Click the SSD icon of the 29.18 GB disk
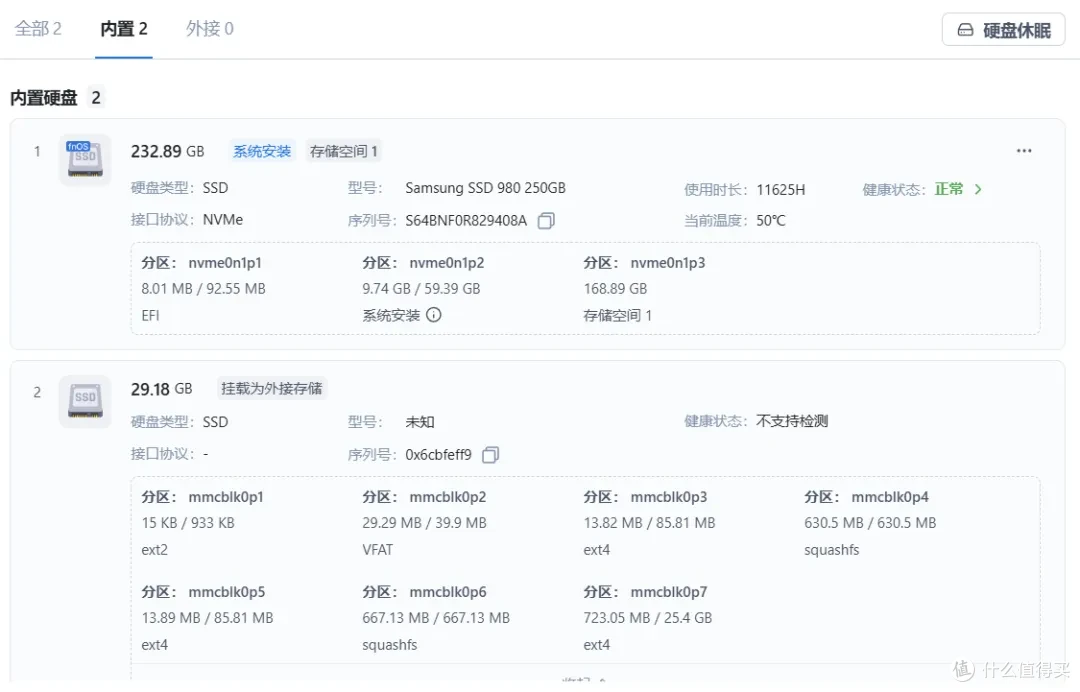This screenshot has width=1080, height=692. [x=85, y=401]
